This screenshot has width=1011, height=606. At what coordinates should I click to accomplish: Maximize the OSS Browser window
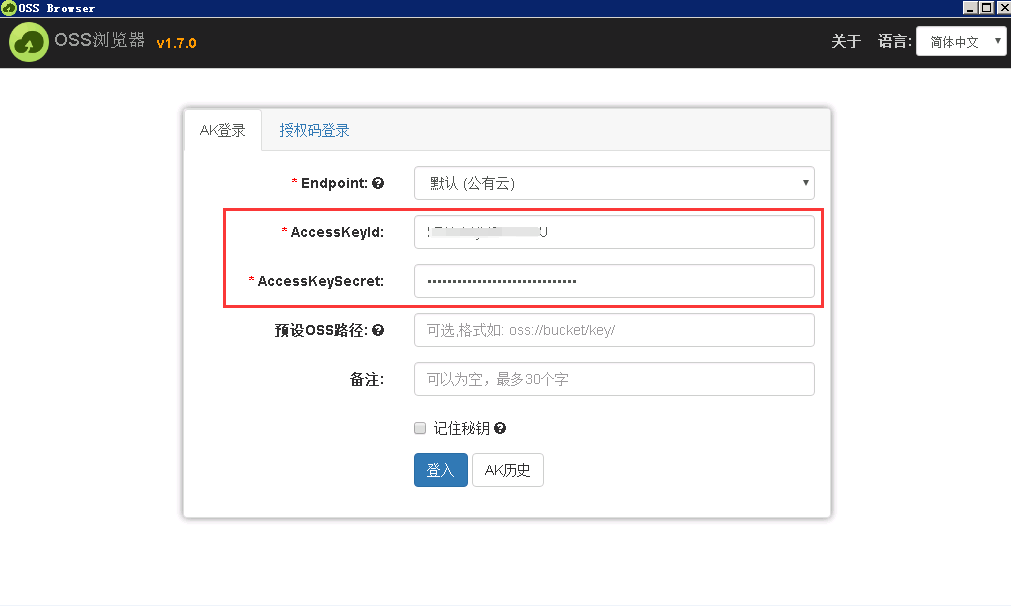[986, 7]
